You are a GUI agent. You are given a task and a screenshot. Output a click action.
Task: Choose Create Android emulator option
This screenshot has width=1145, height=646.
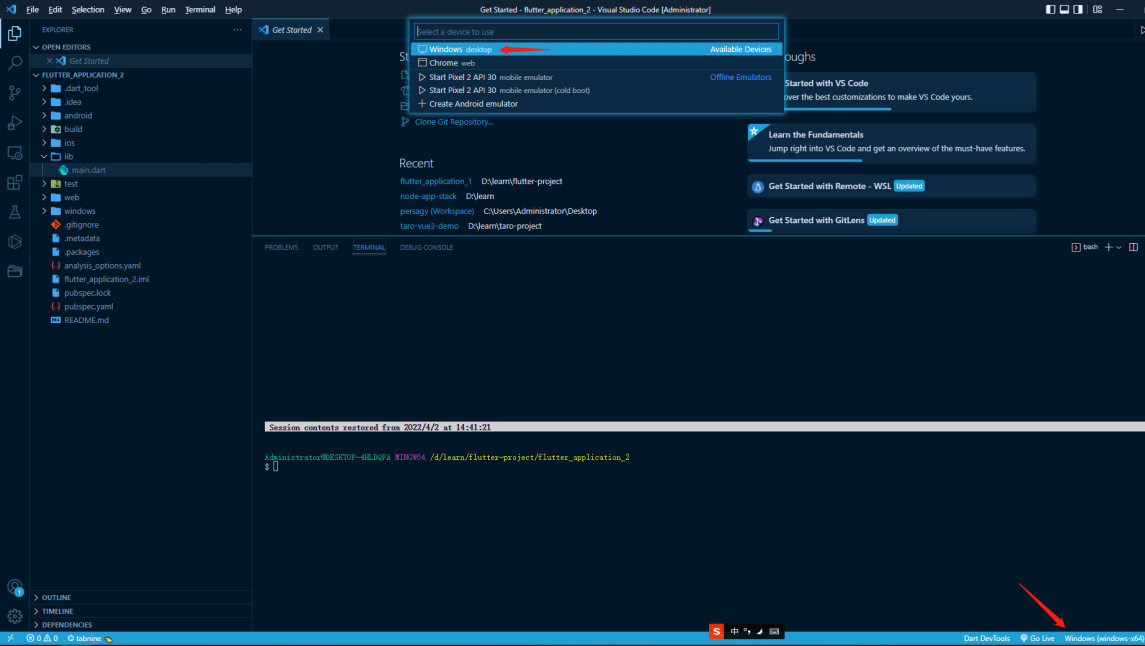596,104
